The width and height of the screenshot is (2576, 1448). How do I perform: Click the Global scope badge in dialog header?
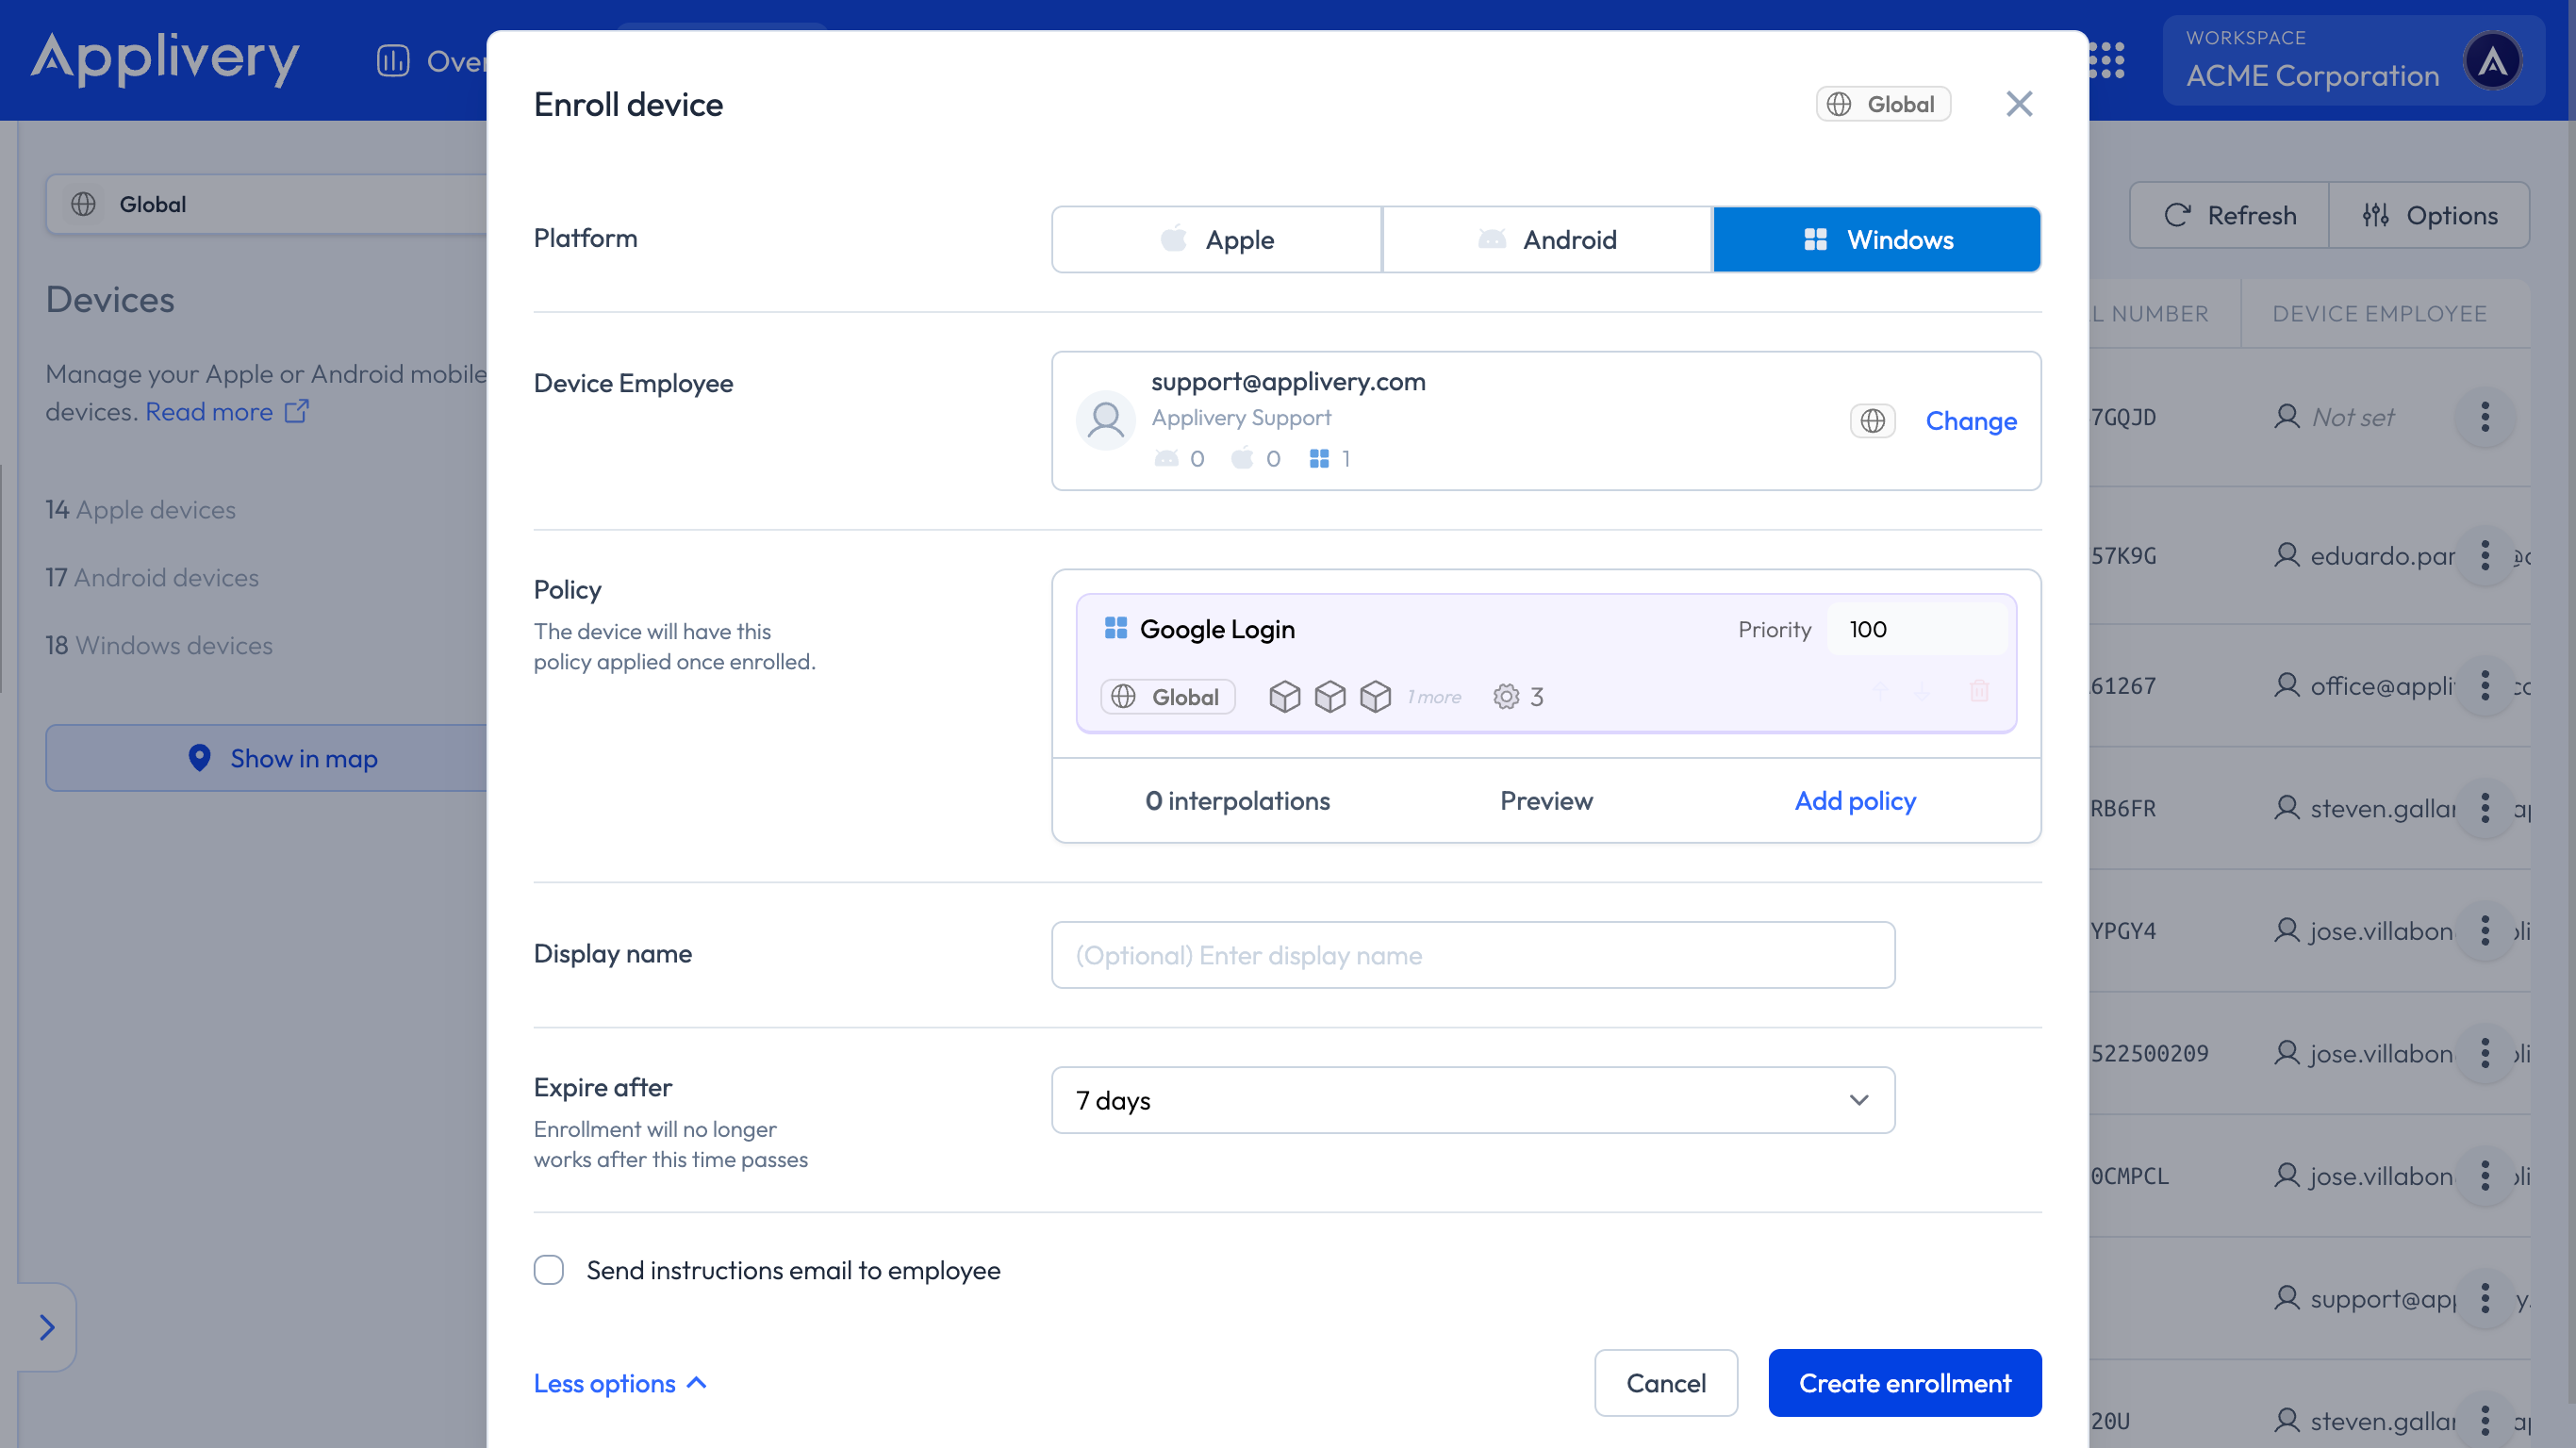click(x=1882, y=104)
